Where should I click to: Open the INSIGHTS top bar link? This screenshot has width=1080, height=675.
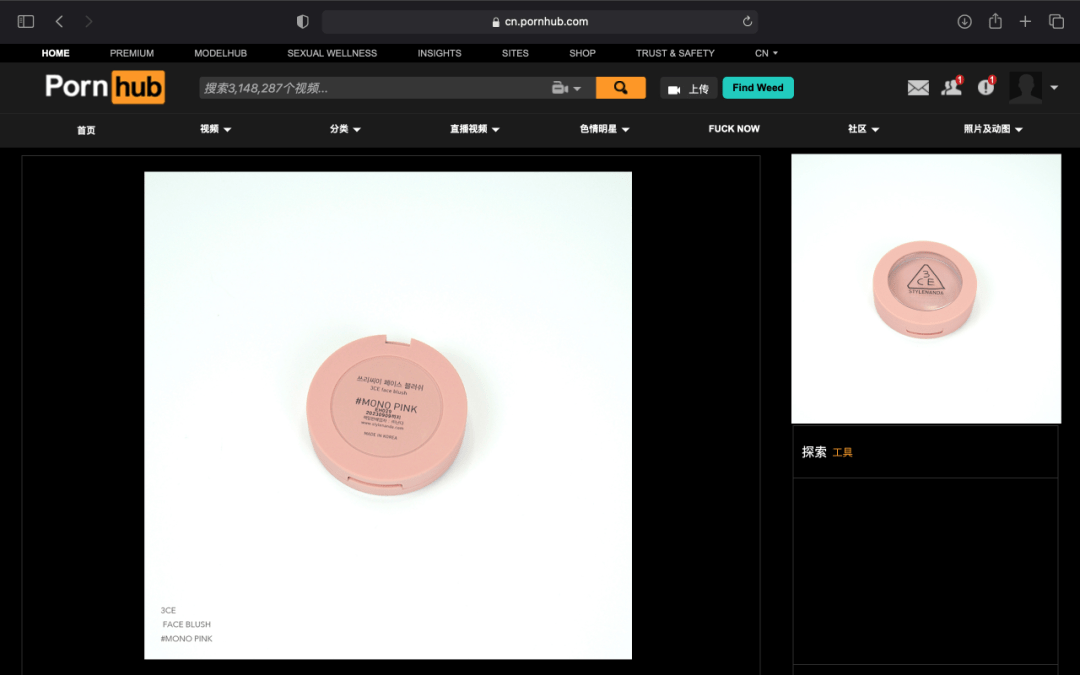point(439,53)
